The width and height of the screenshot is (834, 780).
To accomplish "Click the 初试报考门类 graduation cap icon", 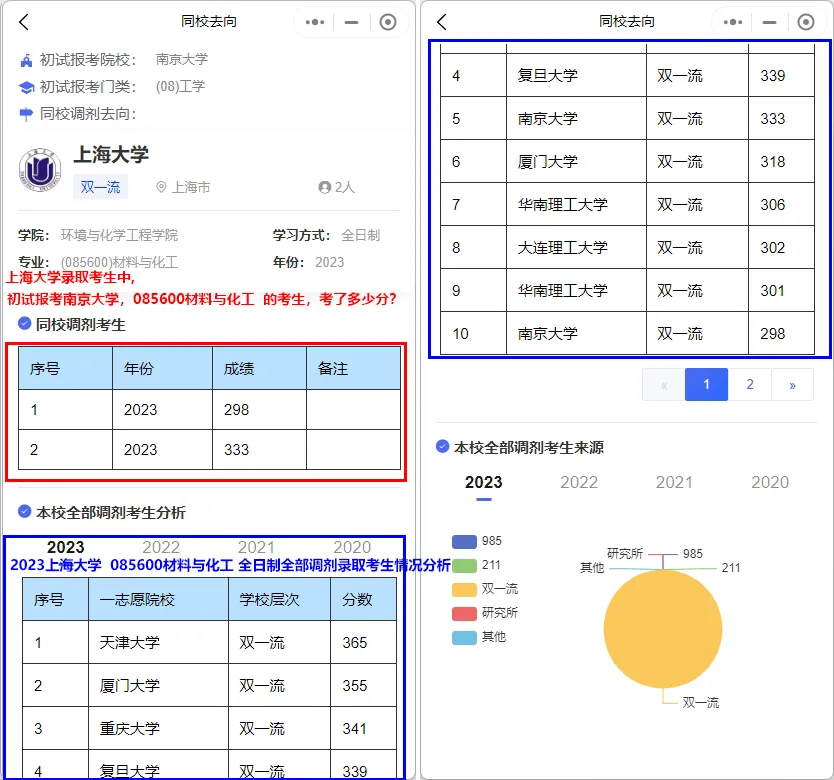I will pos(26,87).
